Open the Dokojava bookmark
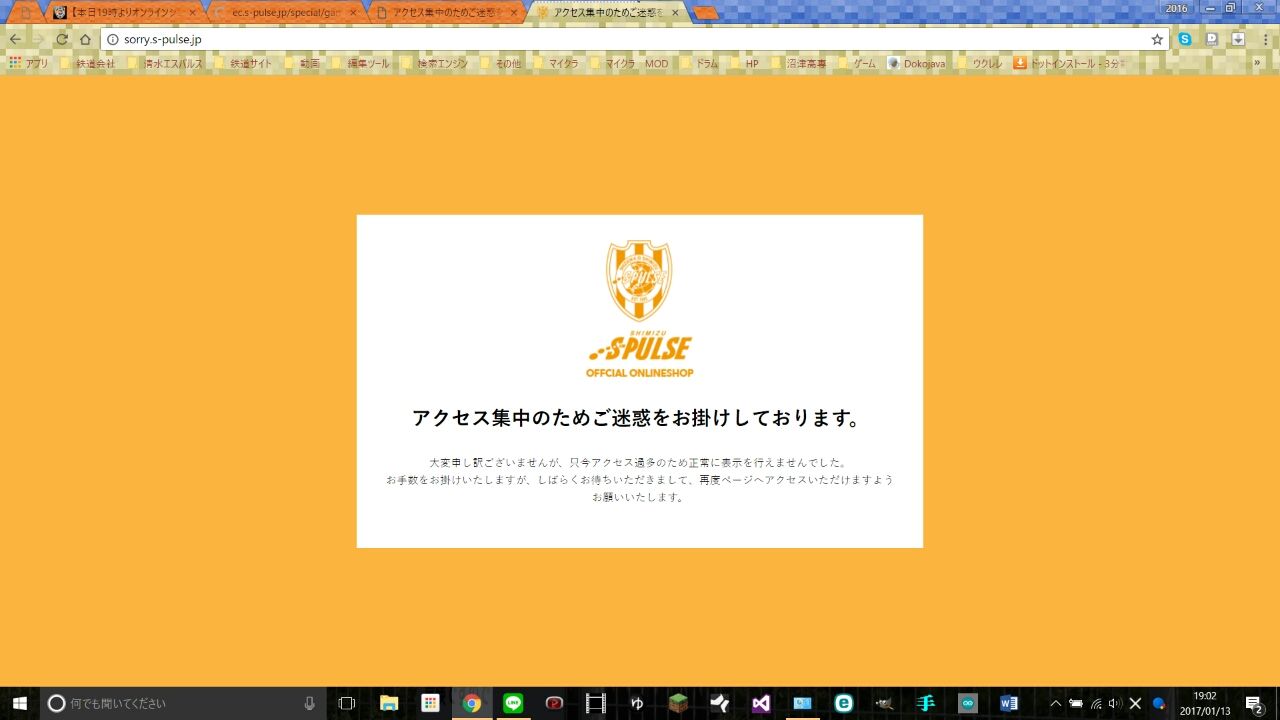Screen dimensions: 1280x720 tap(916, 63)
